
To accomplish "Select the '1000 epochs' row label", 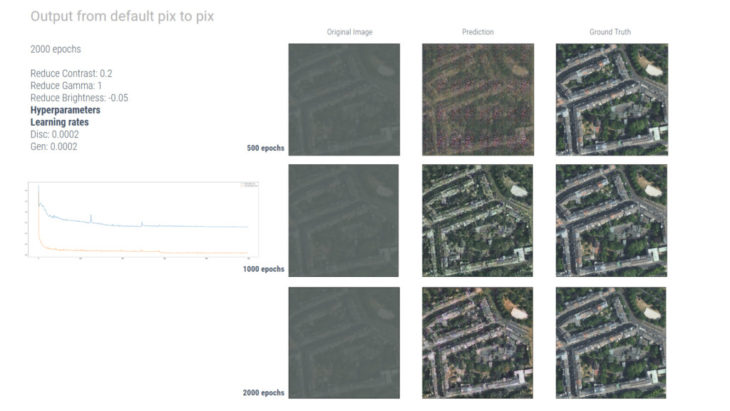I will pyautogui.click(x=264, y=270).
